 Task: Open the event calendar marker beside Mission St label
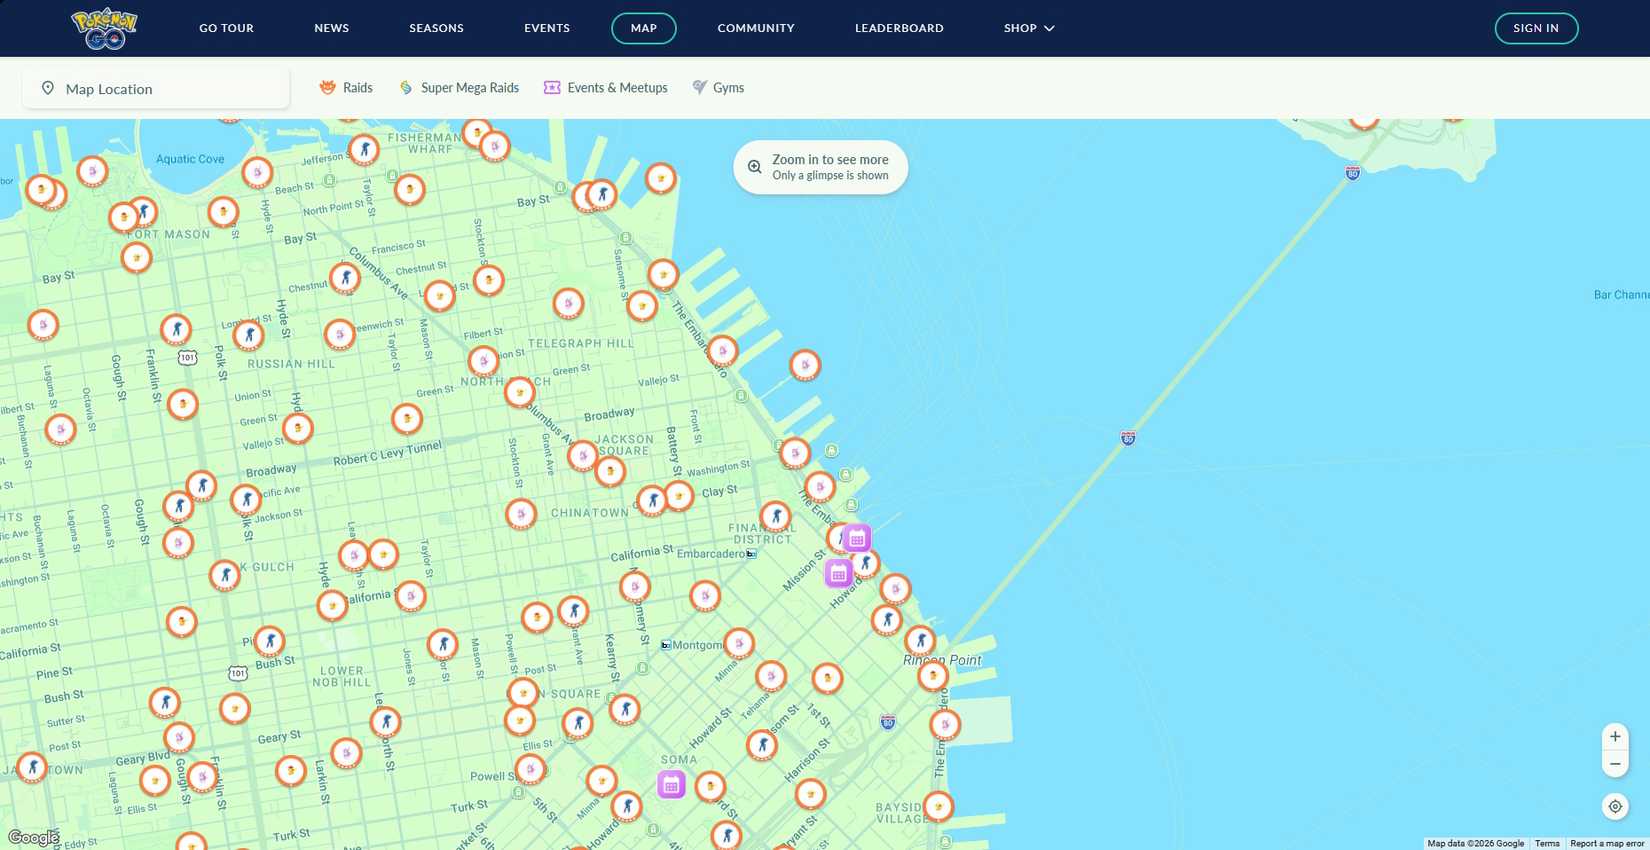pyautogui.click(x=838, y=573)
